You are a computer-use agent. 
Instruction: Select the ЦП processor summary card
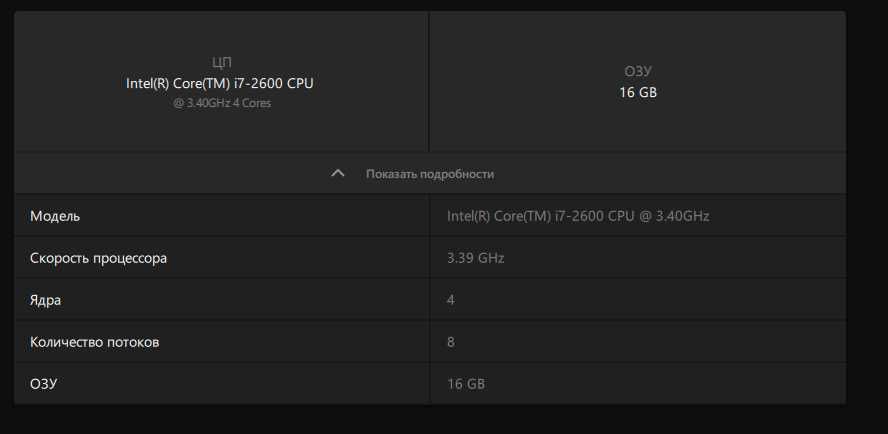pos(221,82)
